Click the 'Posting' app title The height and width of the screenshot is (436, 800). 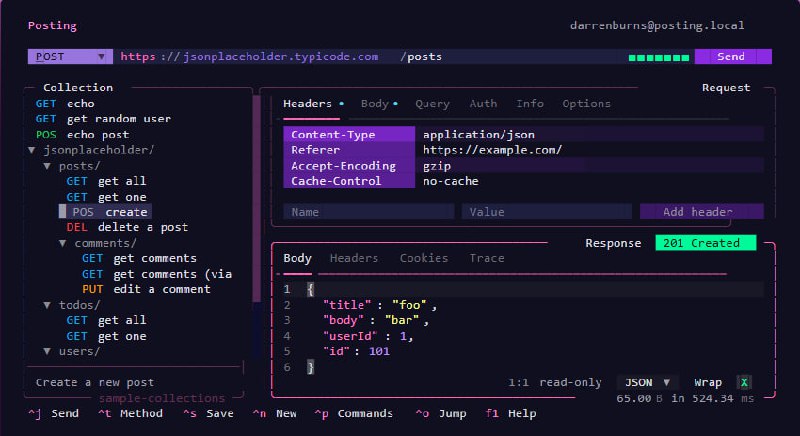coord(52,25)
